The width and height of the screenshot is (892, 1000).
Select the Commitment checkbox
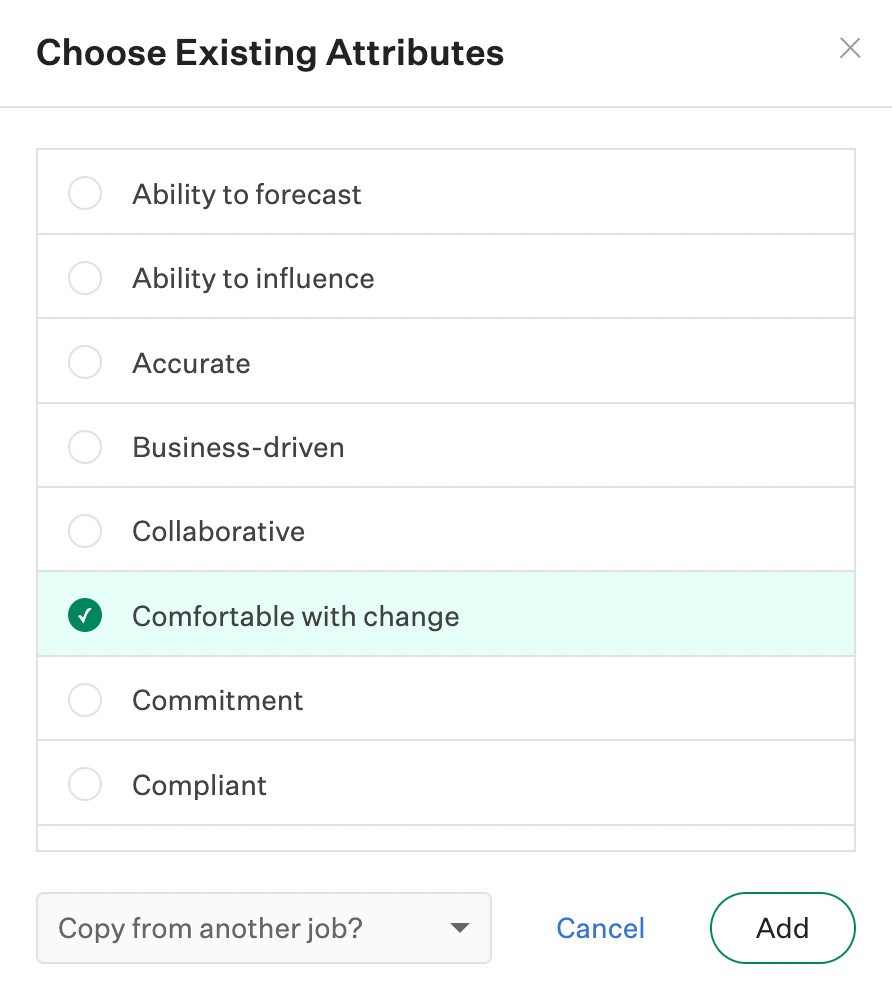pos(85,700)
